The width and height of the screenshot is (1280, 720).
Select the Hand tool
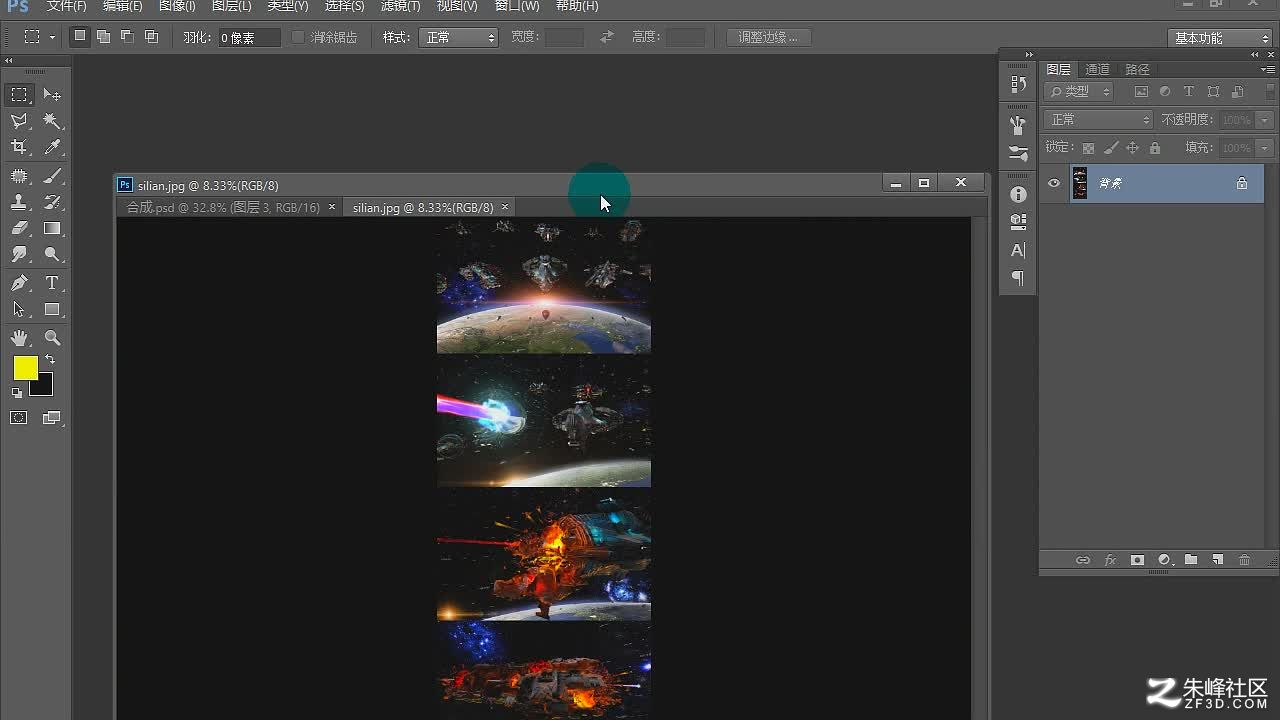19,338
